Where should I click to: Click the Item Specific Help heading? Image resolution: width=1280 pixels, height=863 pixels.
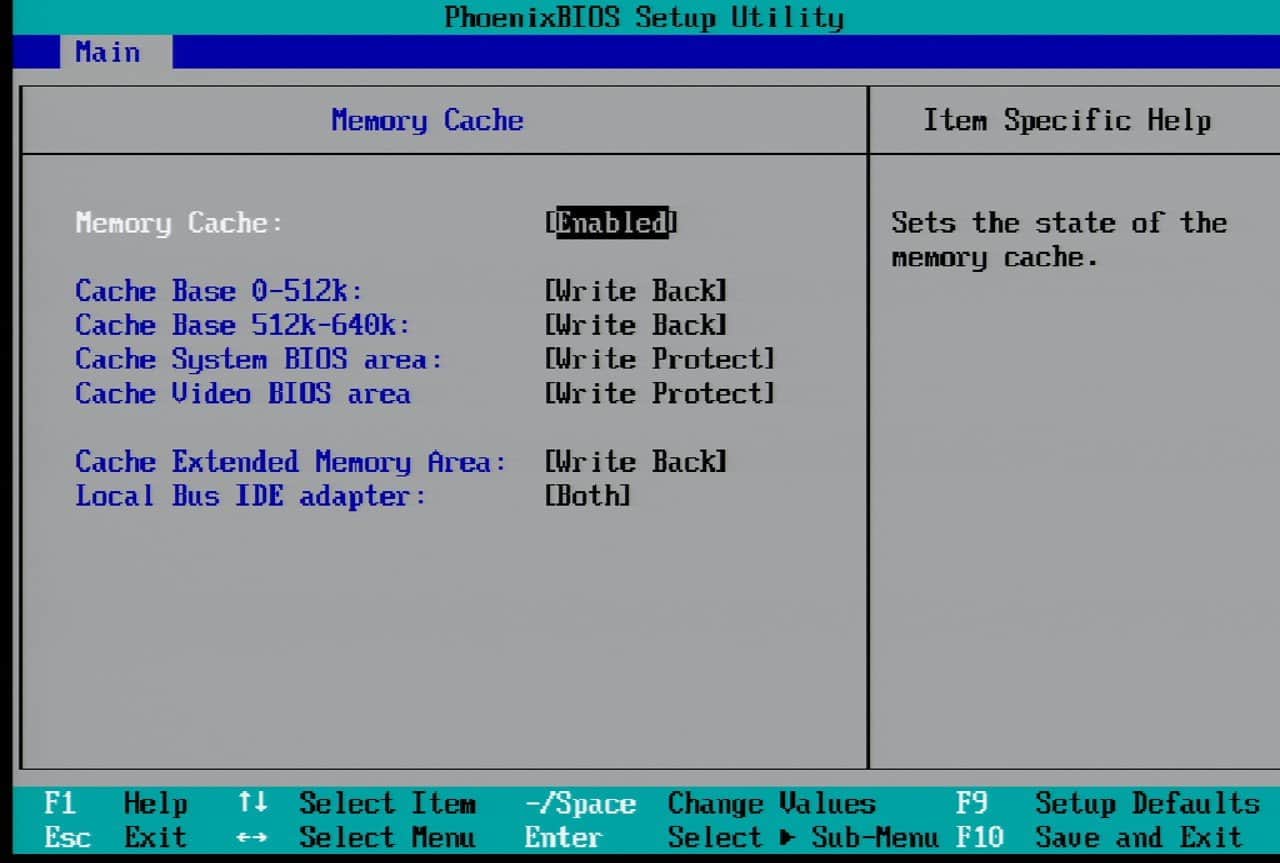coord(1067,120)
